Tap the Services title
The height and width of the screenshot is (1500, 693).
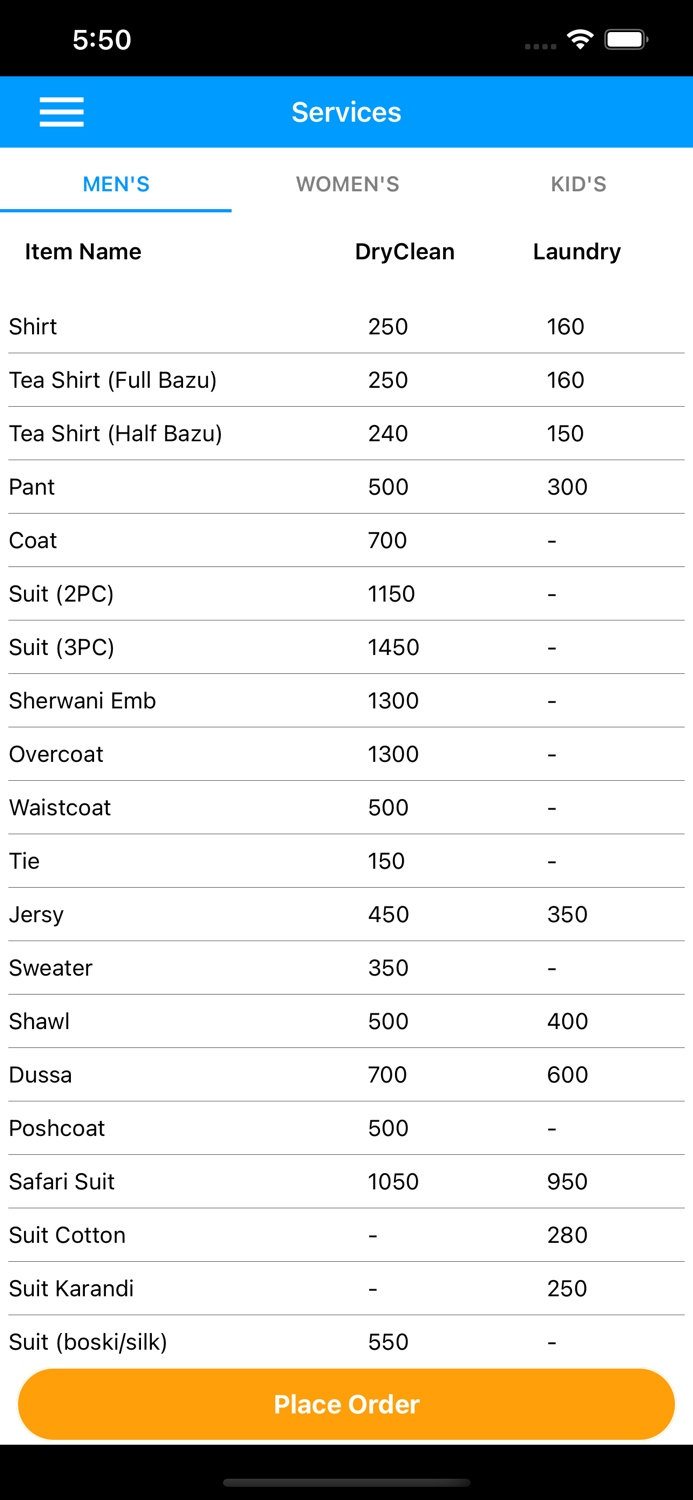tap(346, 112)
